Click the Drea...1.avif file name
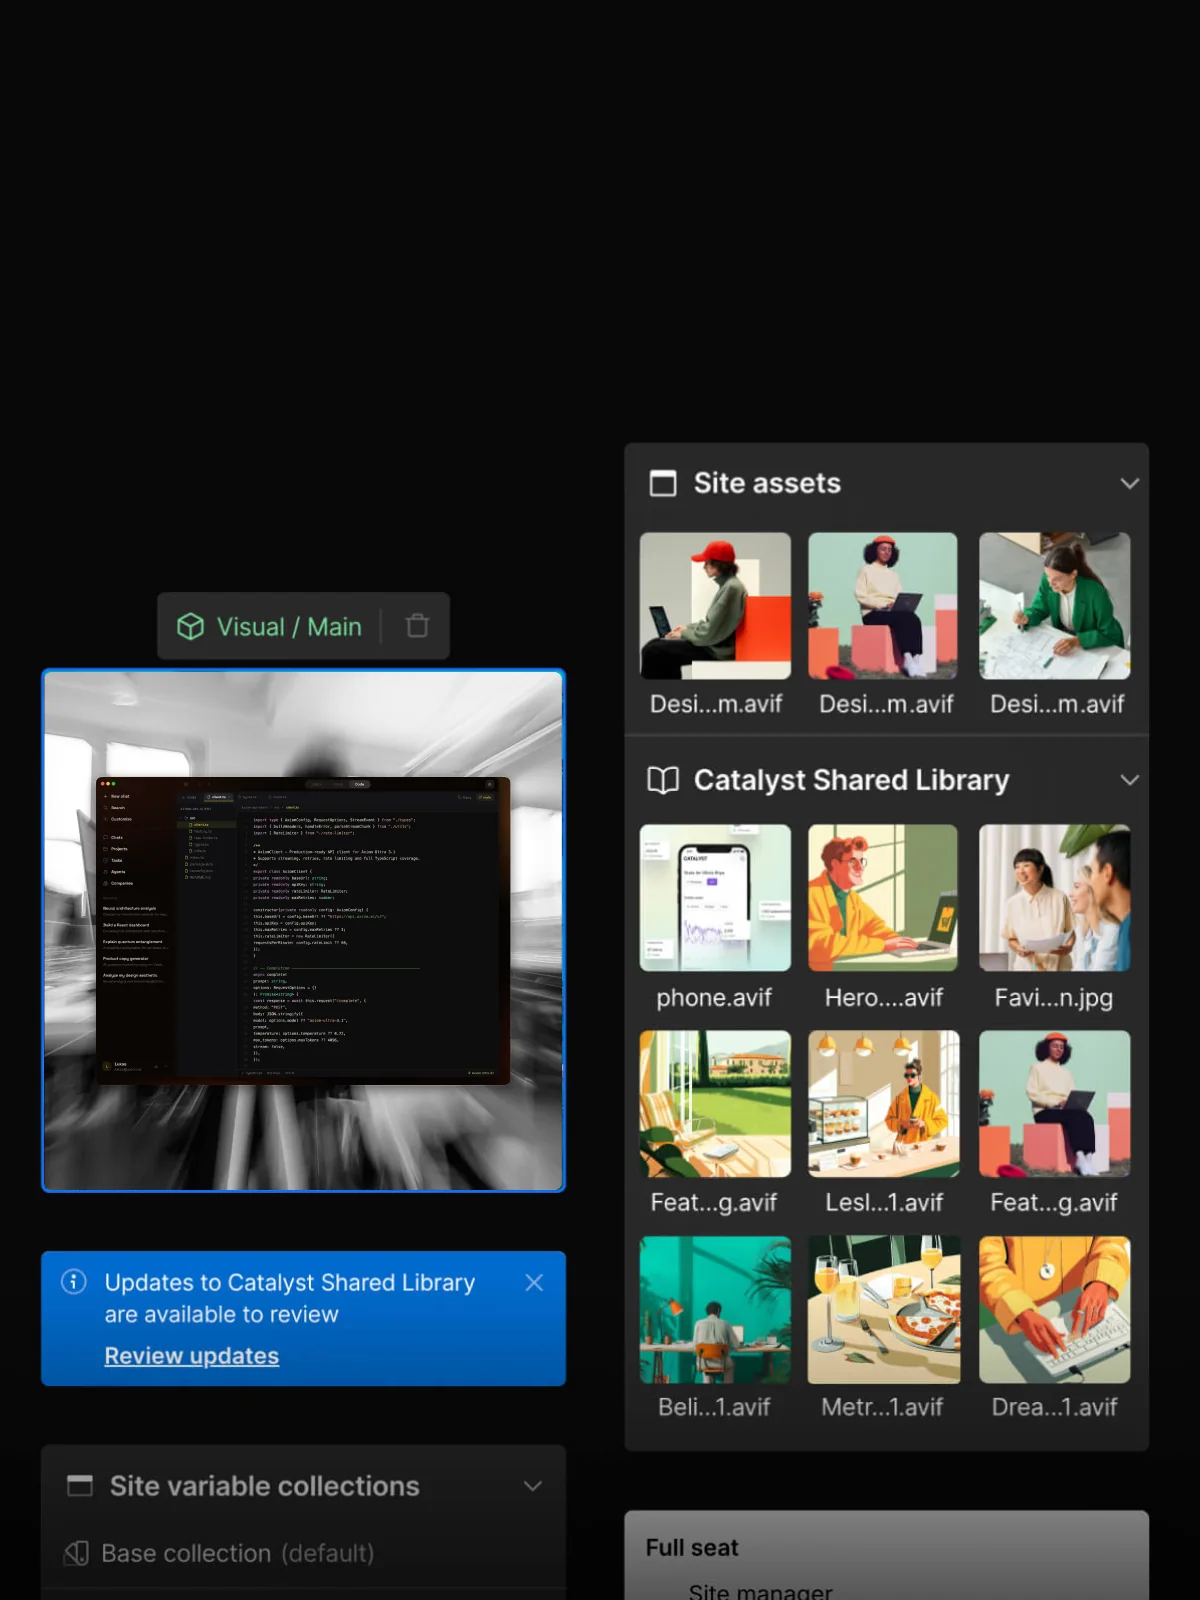This screenshot has width=1200, height=1600. point(1054,1407)
